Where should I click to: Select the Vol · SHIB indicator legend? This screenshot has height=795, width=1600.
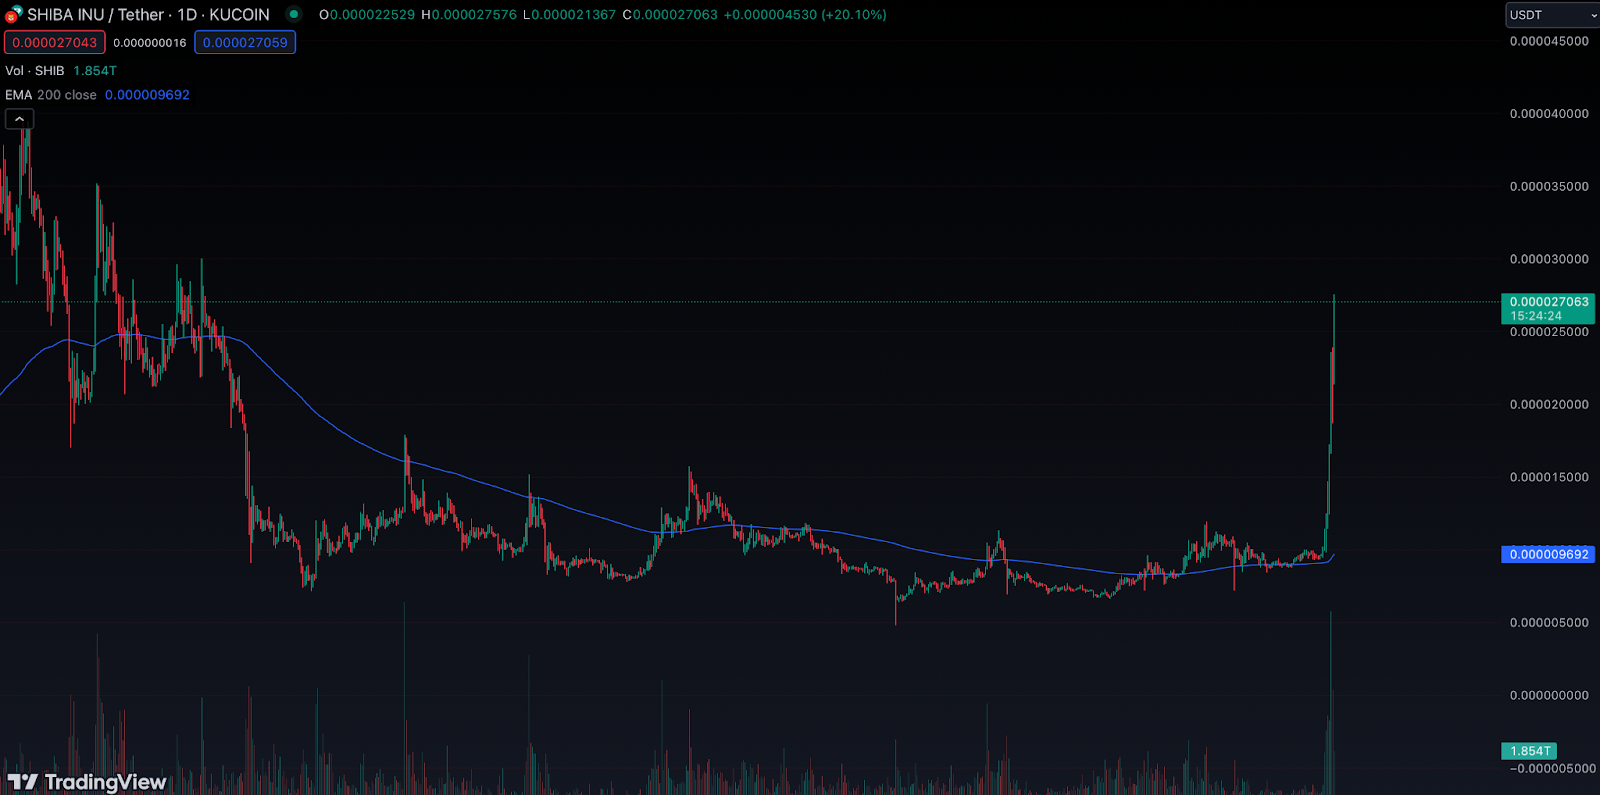pyautogui.click(x=35, y=71)
